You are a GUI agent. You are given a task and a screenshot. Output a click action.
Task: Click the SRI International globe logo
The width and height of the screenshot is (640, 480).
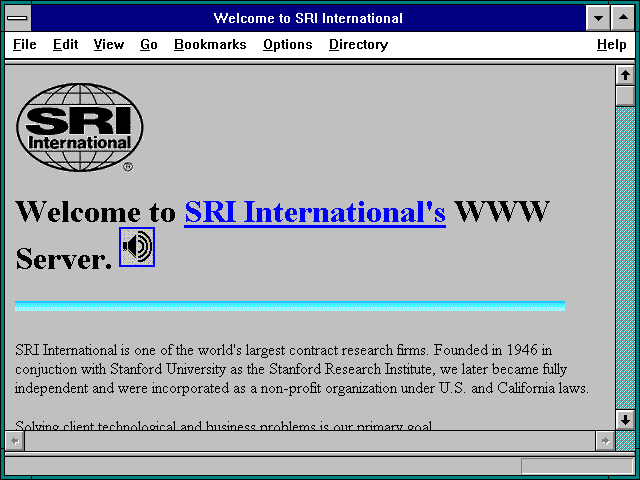(80, 127)
